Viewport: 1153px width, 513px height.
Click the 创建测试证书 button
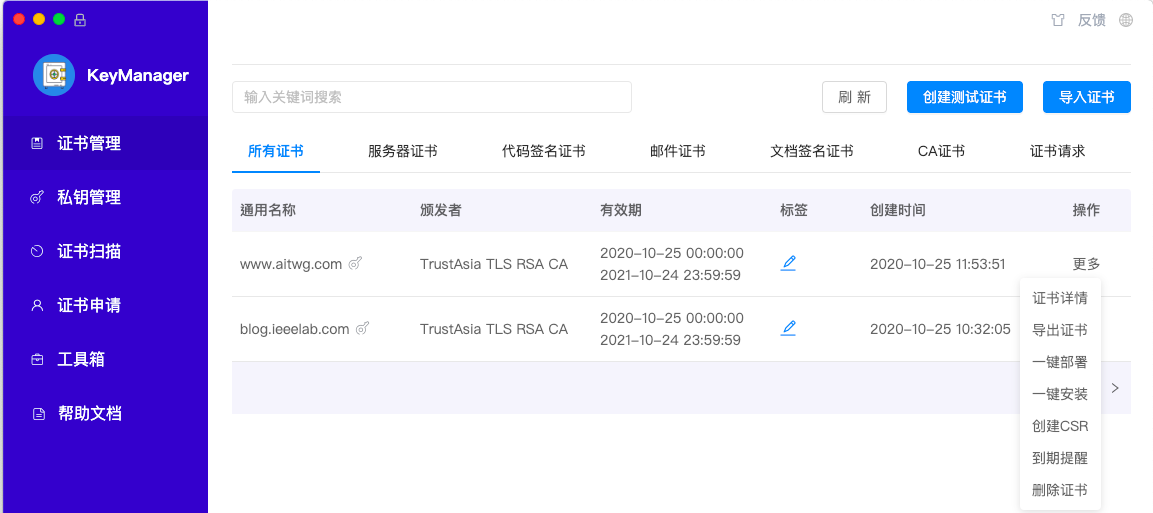965,97
